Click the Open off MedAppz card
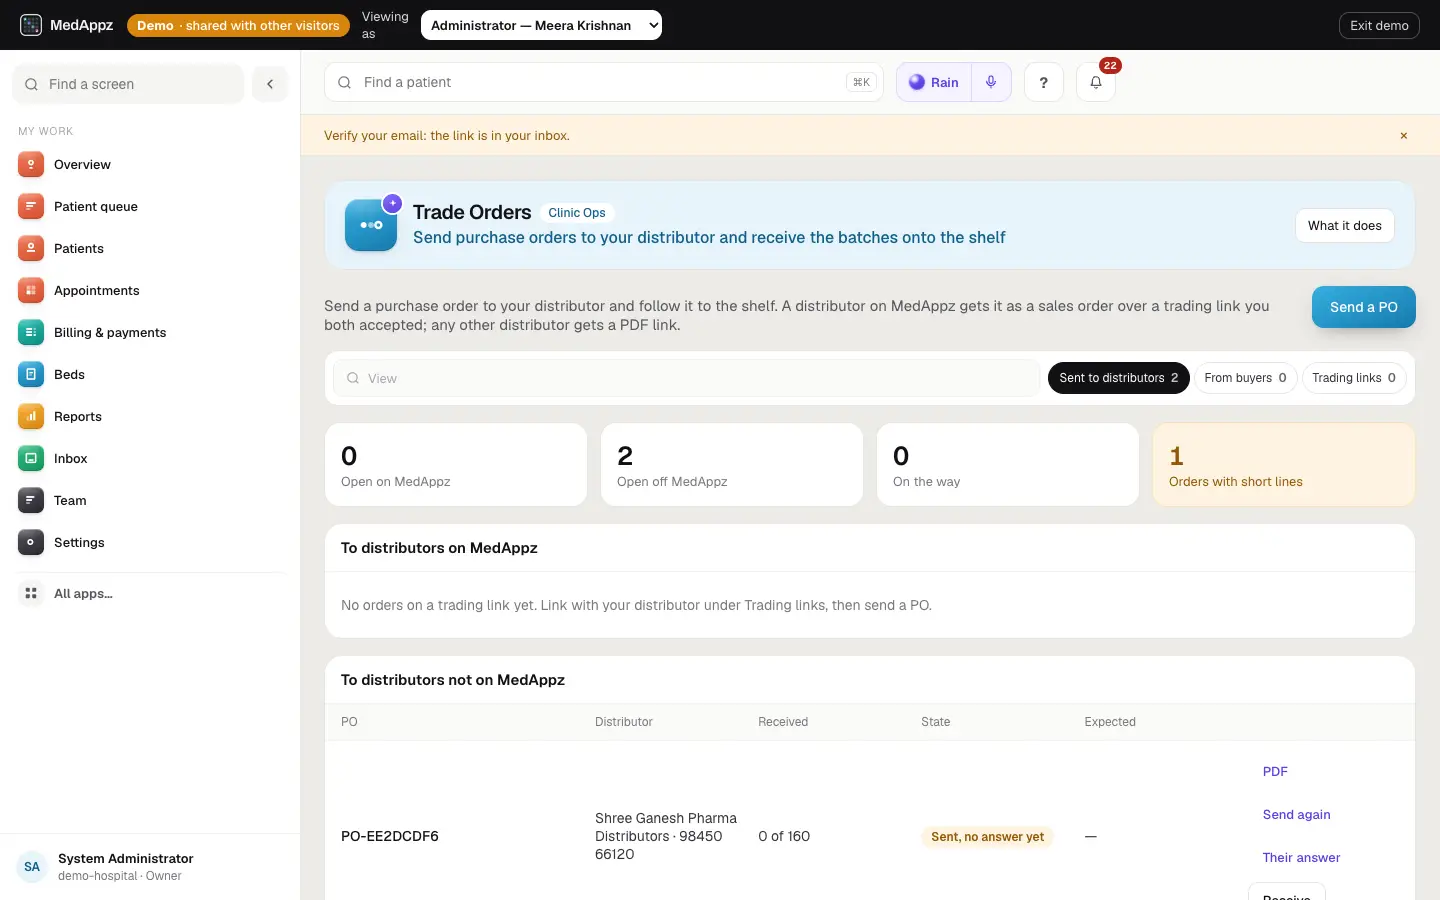 (x=732, y=465)
